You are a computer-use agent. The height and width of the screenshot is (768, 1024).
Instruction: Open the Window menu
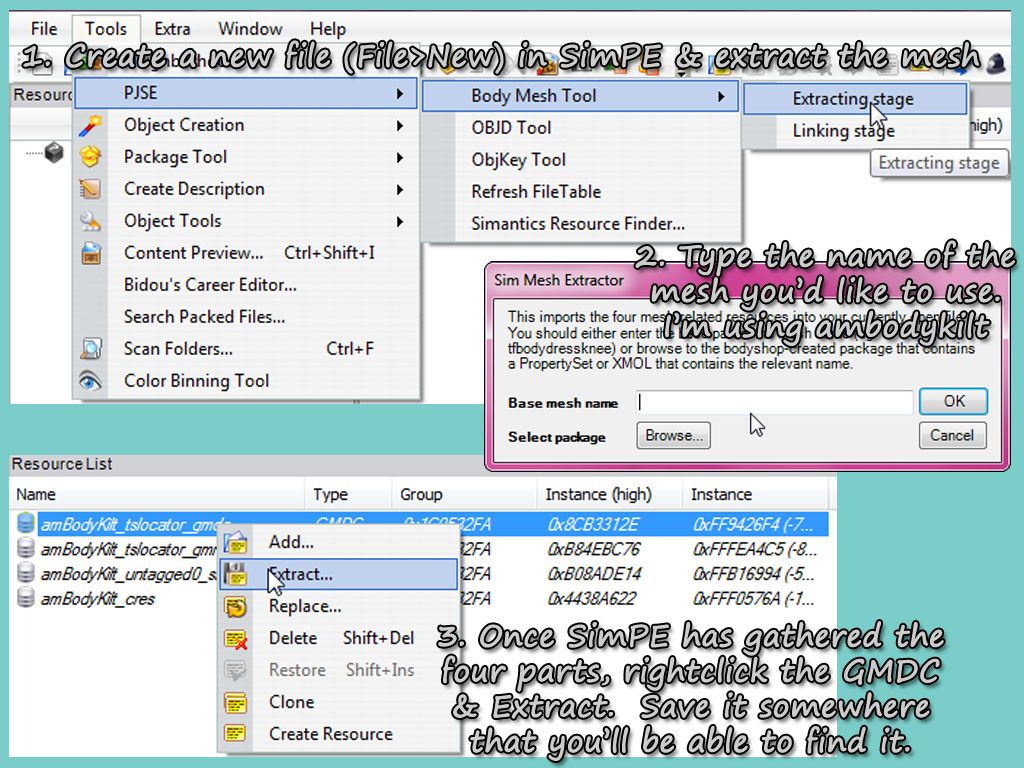(x=250, y=29)
